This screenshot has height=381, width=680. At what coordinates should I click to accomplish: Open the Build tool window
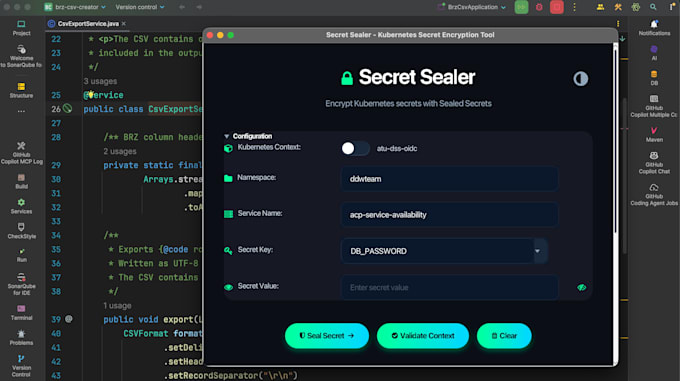pyautogui.click(x=21, y=181)
